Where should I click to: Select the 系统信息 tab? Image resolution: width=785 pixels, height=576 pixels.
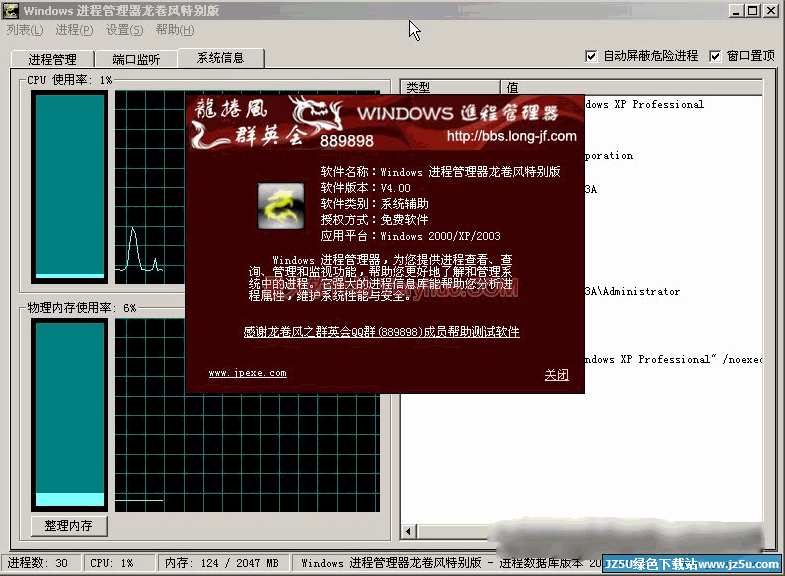(220, 58)
